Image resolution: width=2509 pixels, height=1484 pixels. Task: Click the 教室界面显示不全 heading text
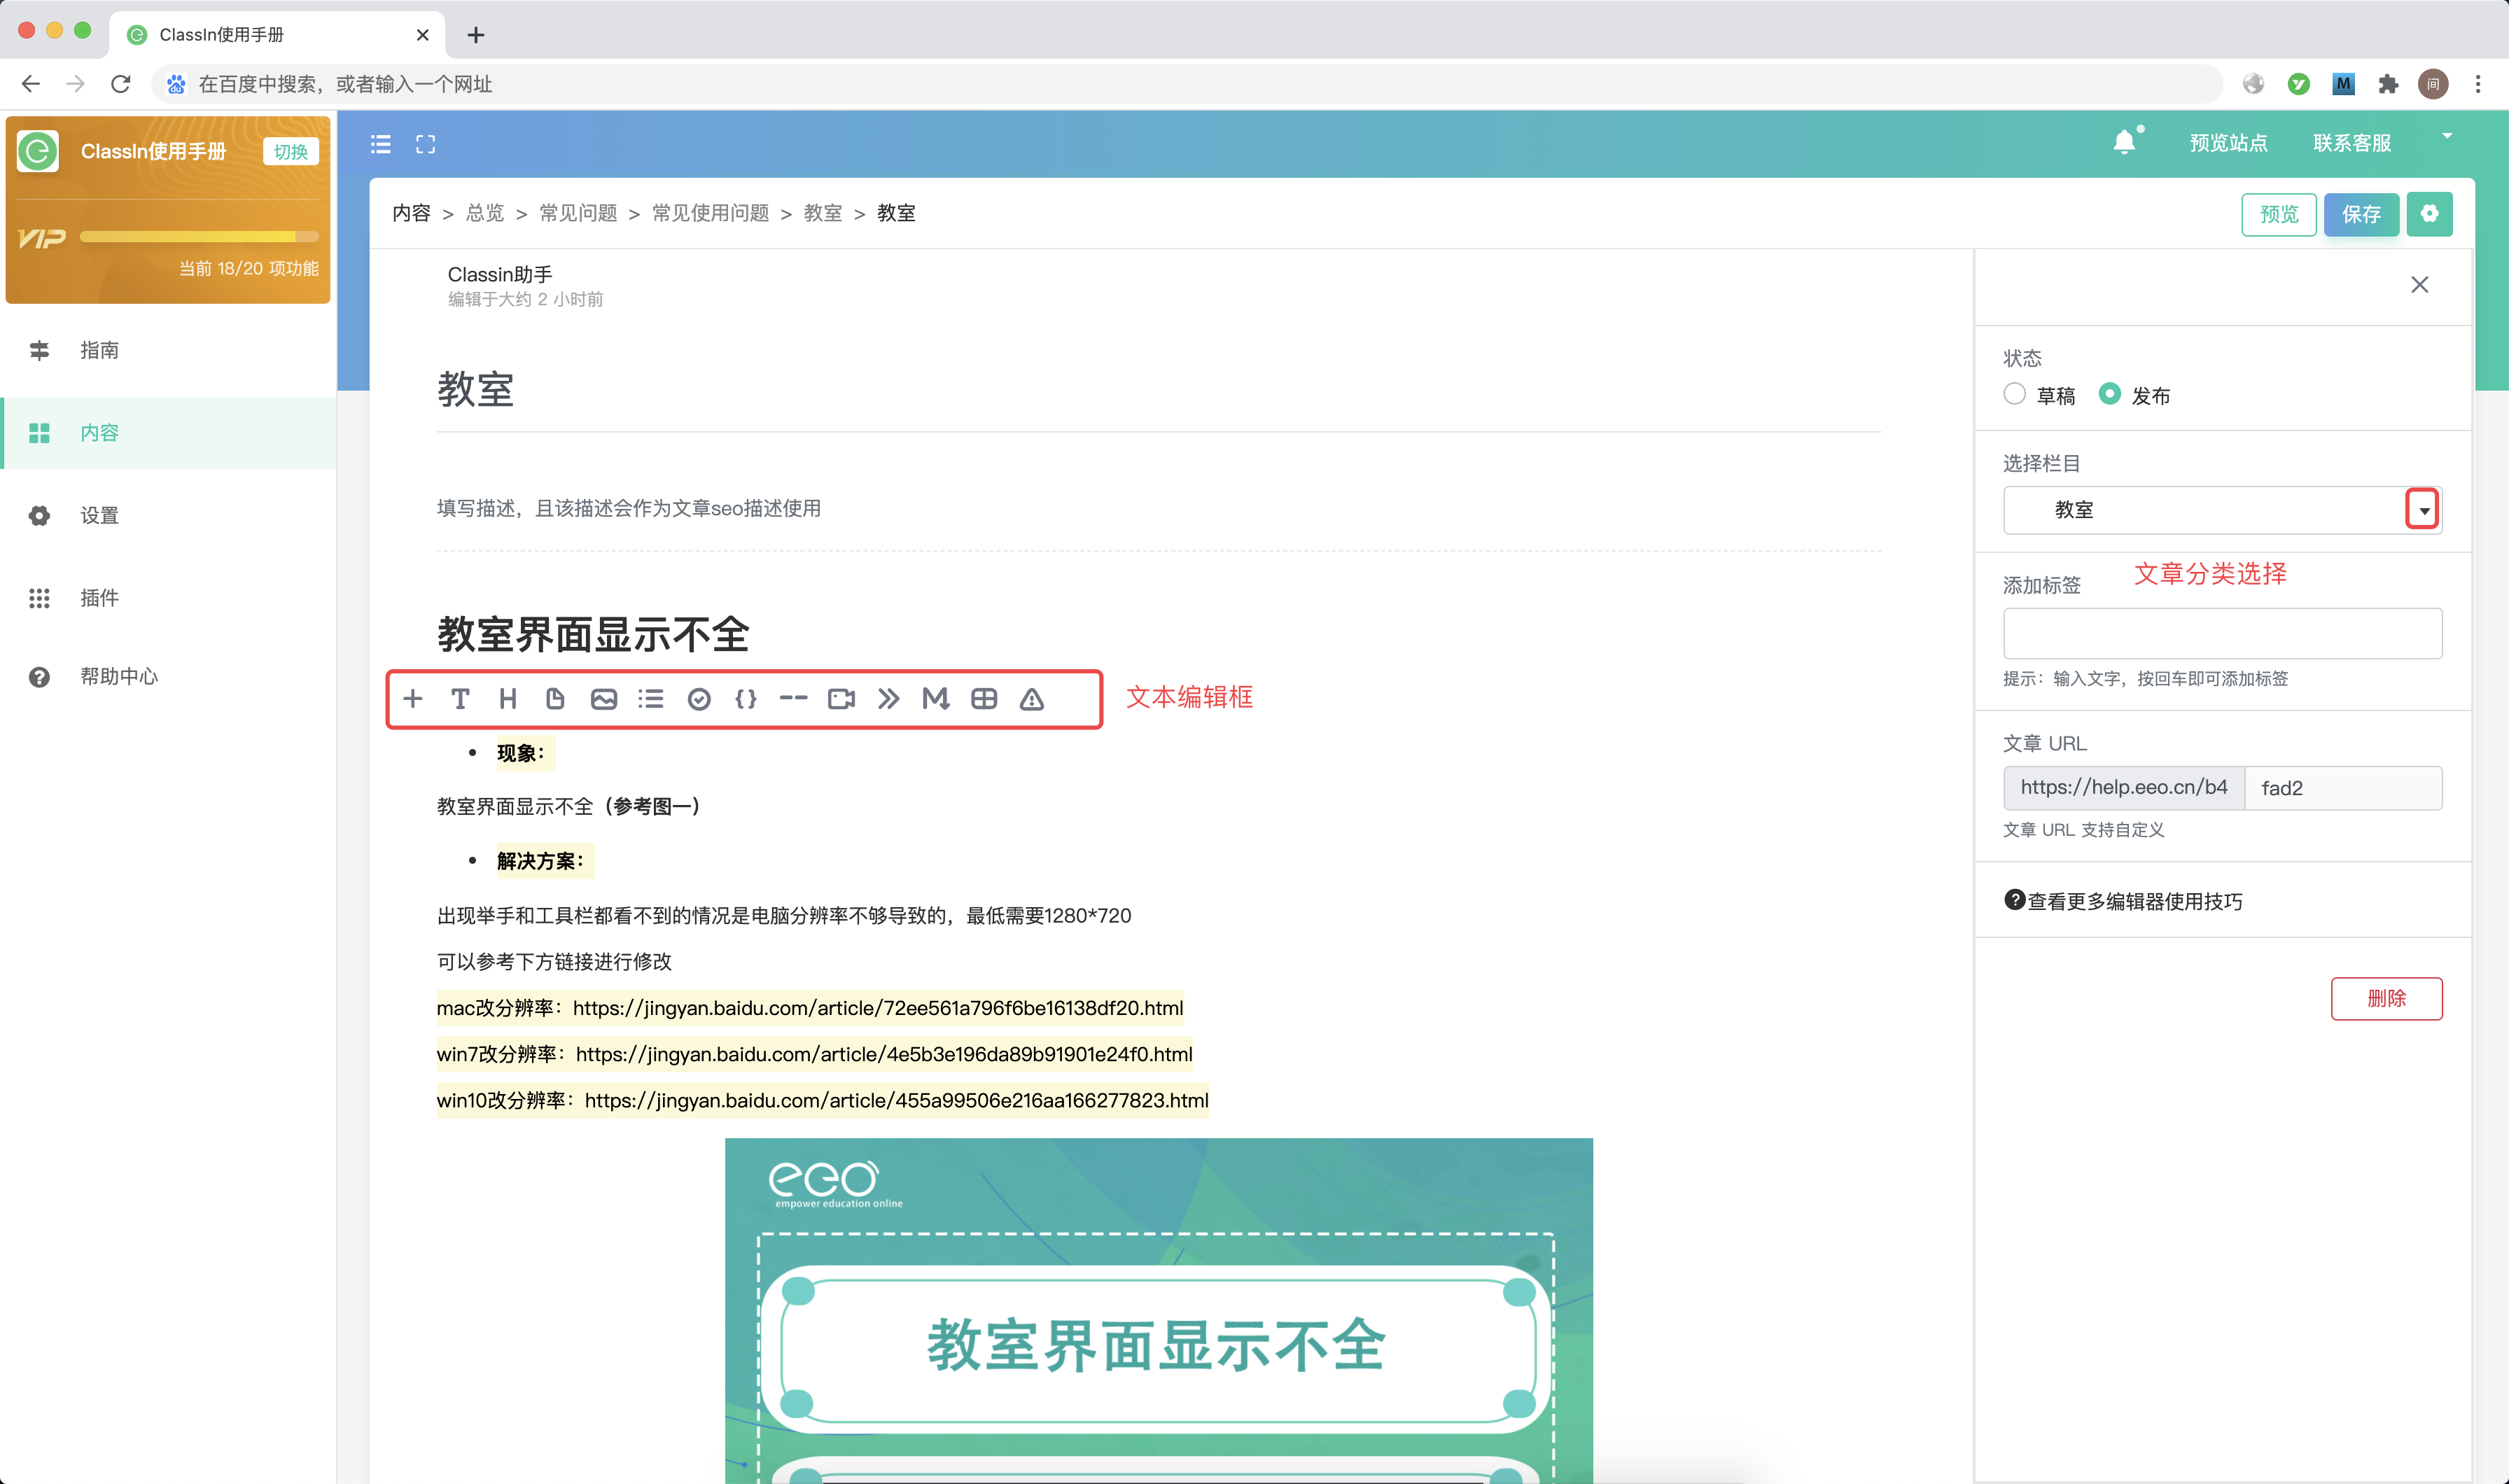pyautogui.click(x=593, y=635)
